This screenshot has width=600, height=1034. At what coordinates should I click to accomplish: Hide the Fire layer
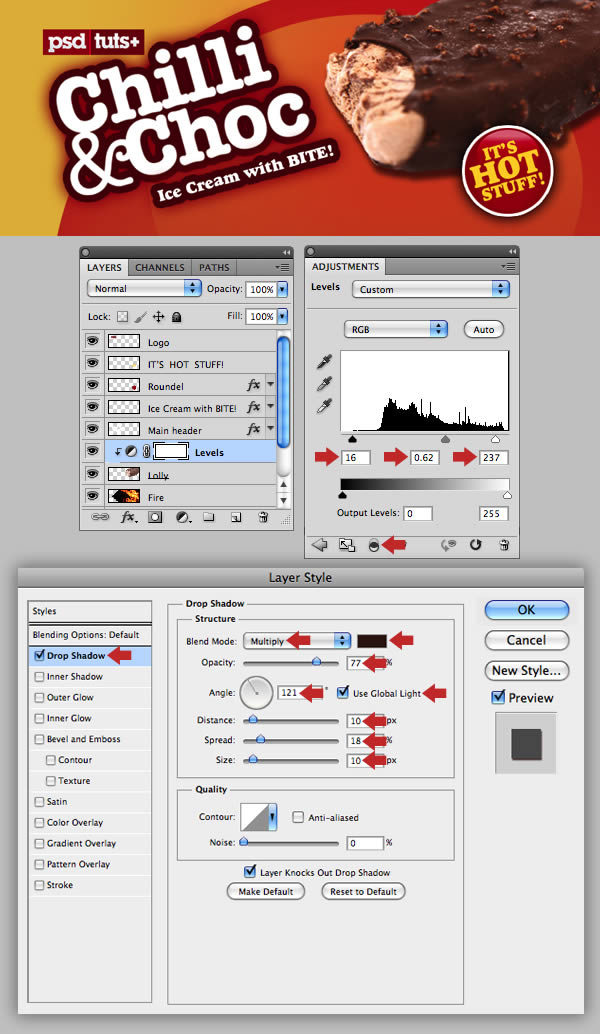[92, 495]
